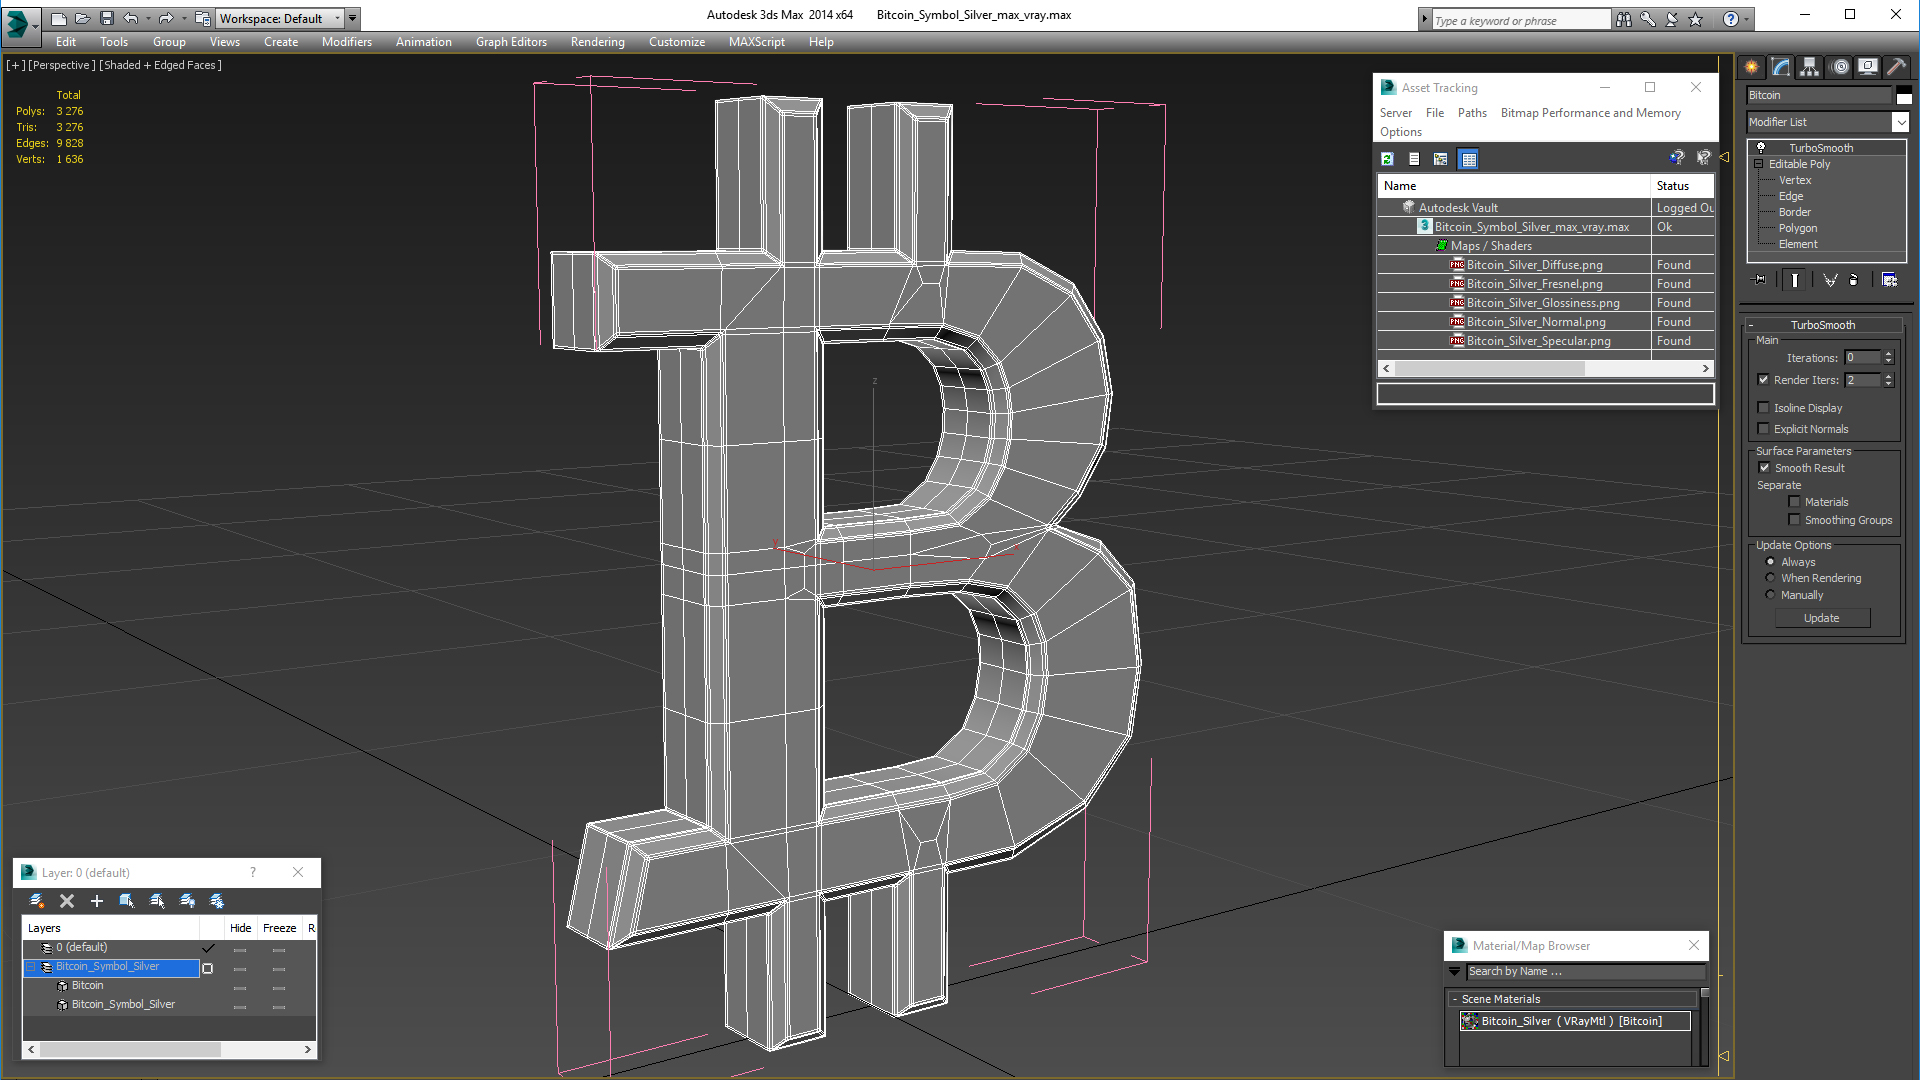
Task: Open Material/Map Browser options arrow
Action: tap(1454, 971)
